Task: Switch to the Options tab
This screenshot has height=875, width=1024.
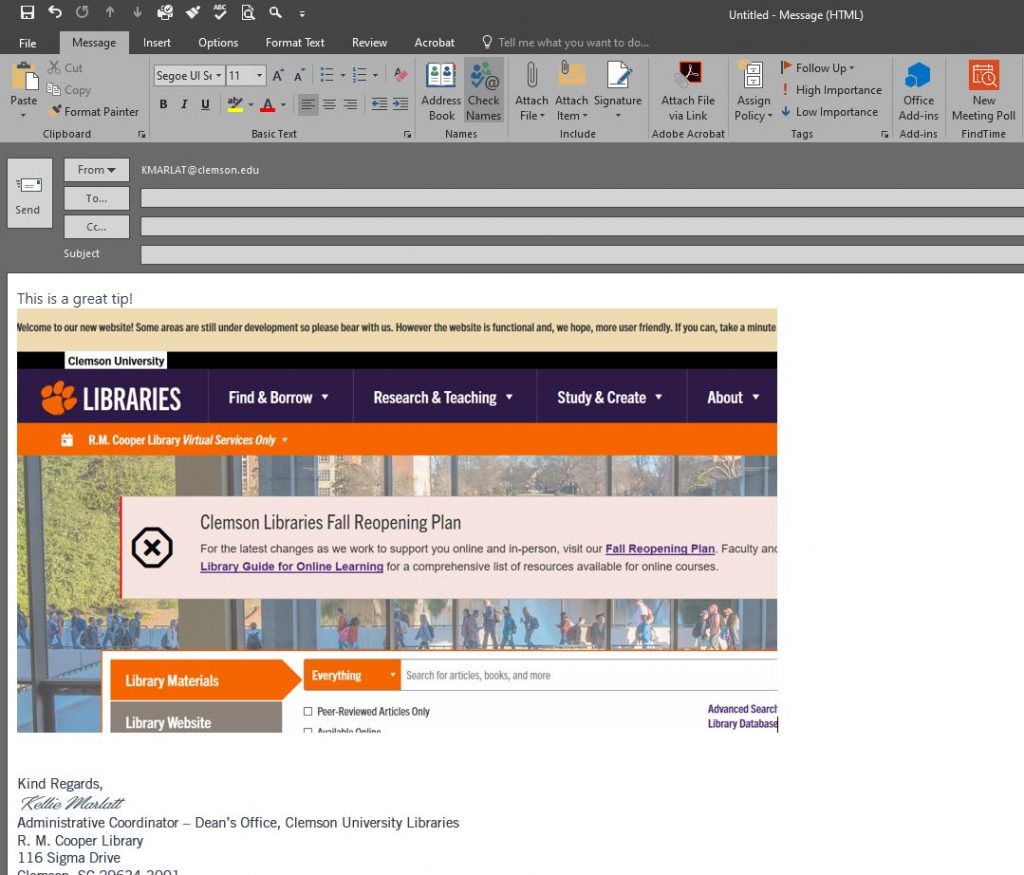Action: tap(218, 43)
